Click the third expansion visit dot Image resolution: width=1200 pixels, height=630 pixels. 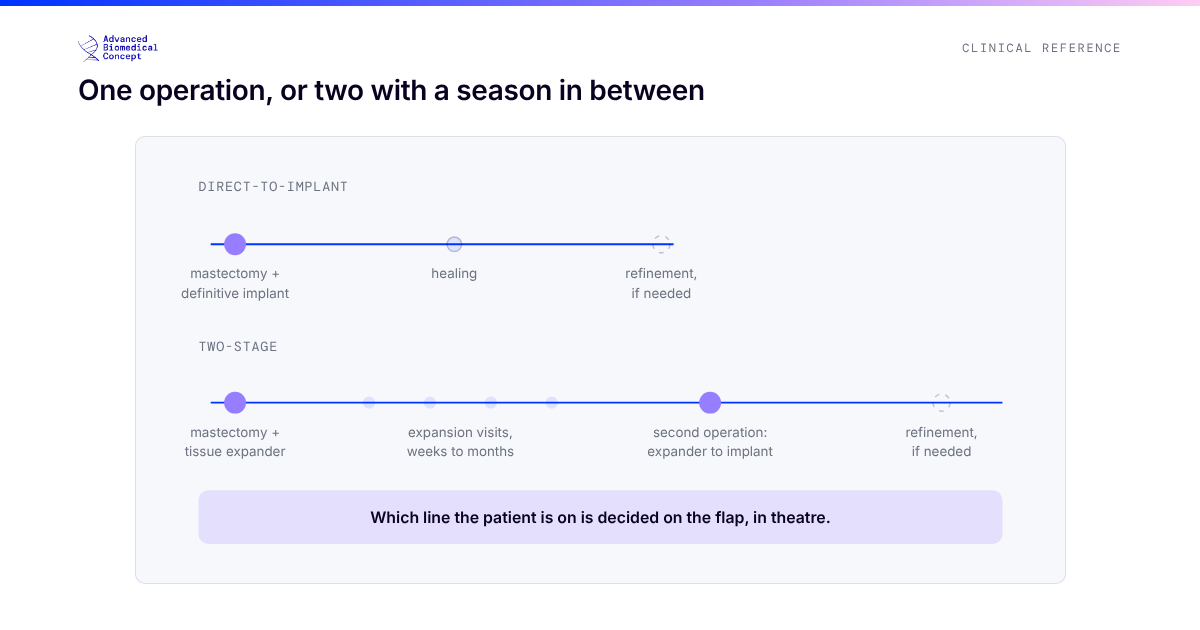coord(491,403)
